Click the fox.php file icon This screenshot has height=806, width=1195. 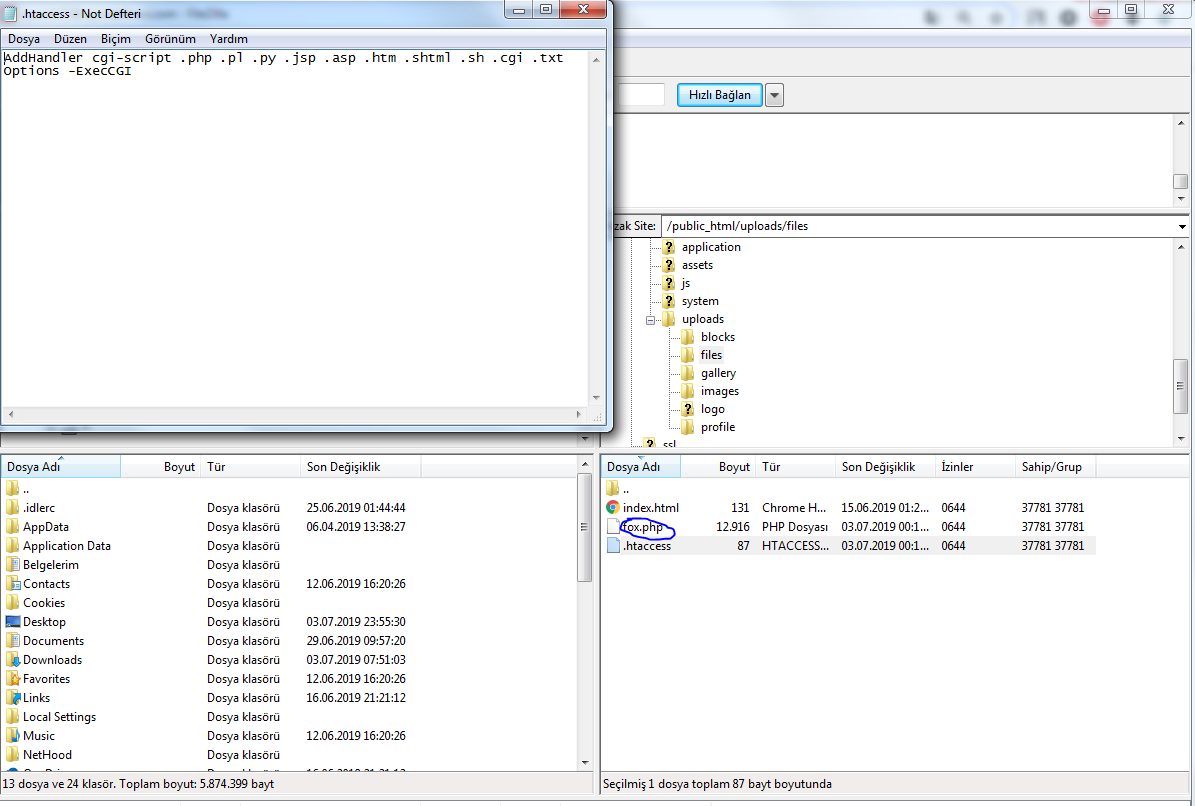613,526
